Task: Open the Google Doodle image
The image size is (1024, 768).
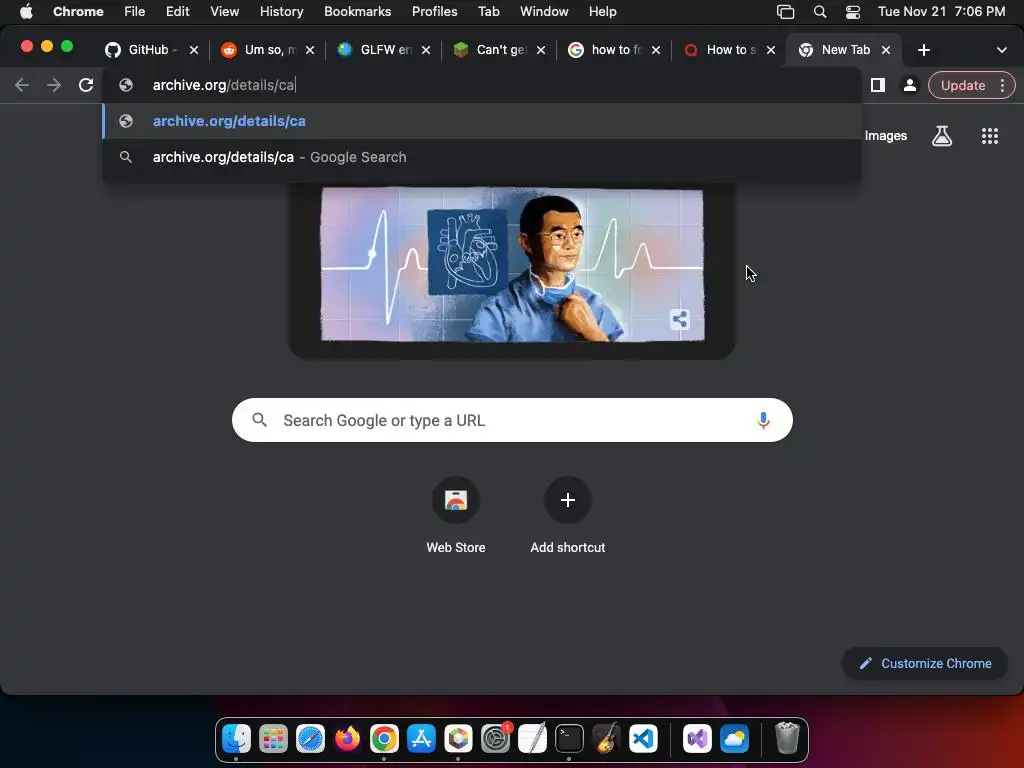Action: pyautogui.click(x=512, y=264)
